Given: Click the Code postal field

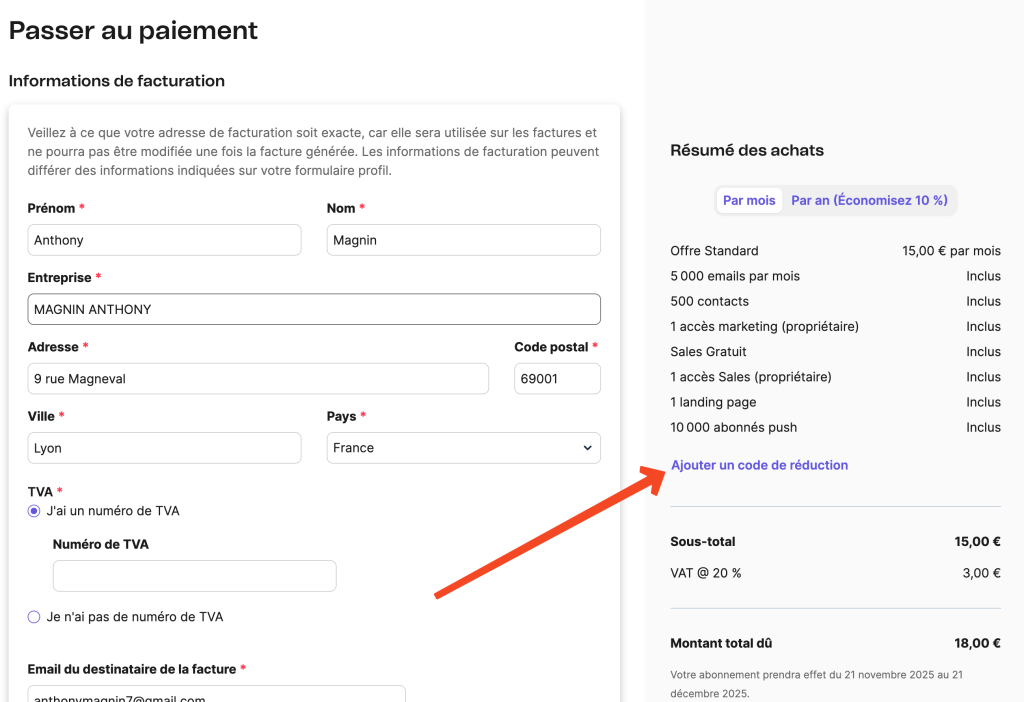Looking at the screenshot, I should (x=557, y=379).
